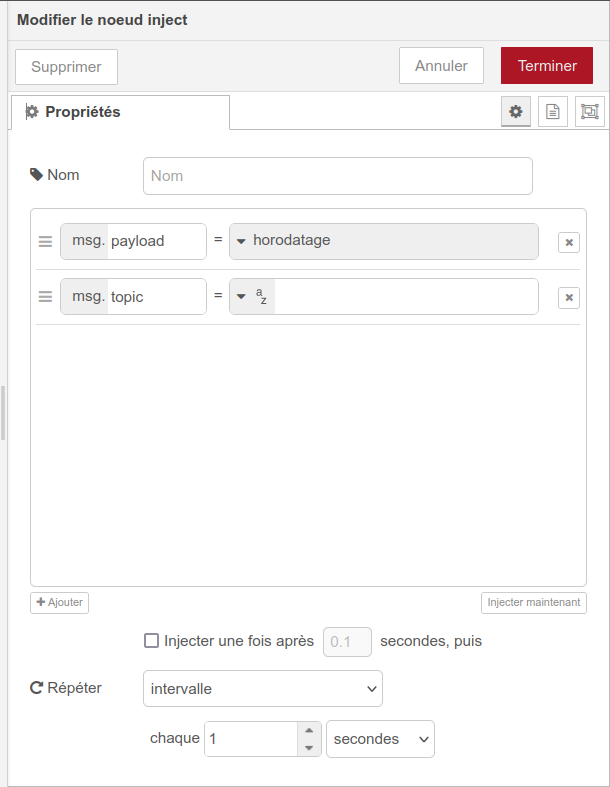Open the node description document icon
Viewport: 610px width, 787px height.
click(x=552, y=112)
